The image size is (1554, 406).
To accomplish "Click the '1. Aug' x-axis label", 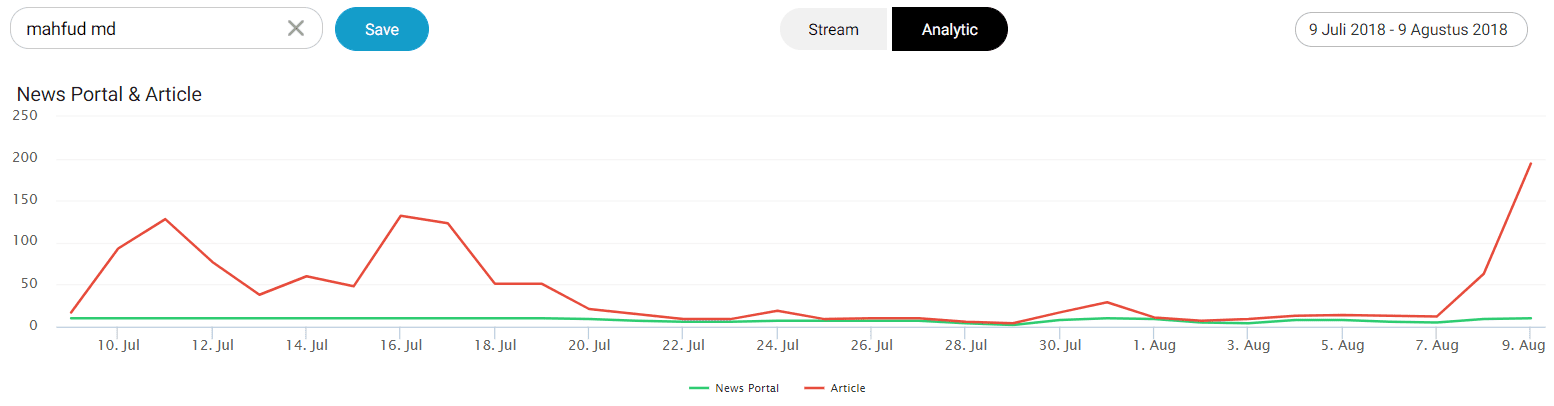I will tap(1154, 346).
